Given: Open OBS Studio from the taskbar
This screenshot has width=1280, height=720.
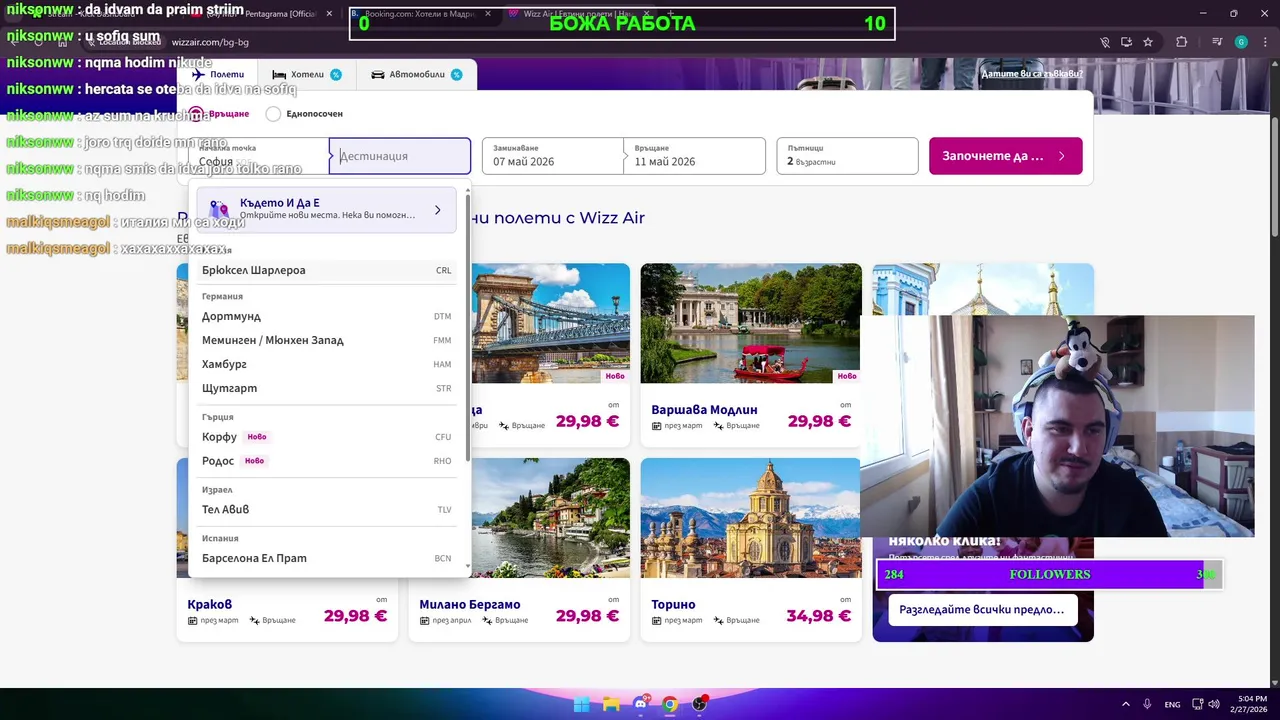Looking at the screenshot, I should (x=700, y=704).
